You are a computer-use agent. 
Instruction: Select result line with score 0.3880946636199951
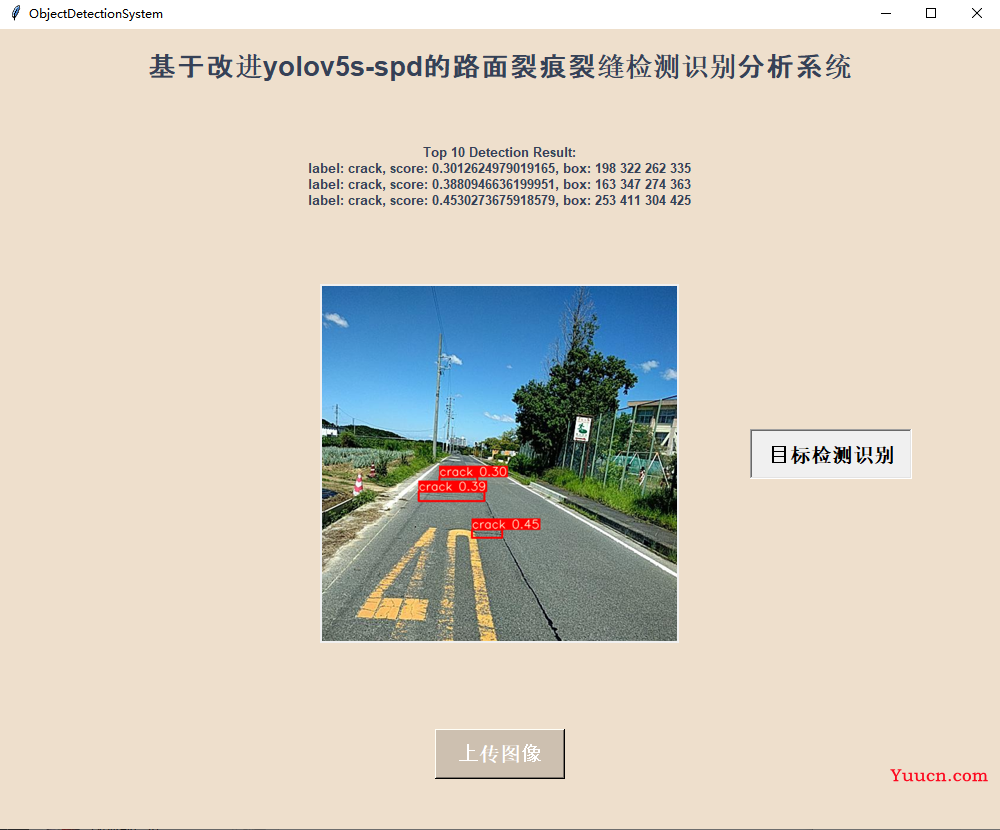(499, 184)
